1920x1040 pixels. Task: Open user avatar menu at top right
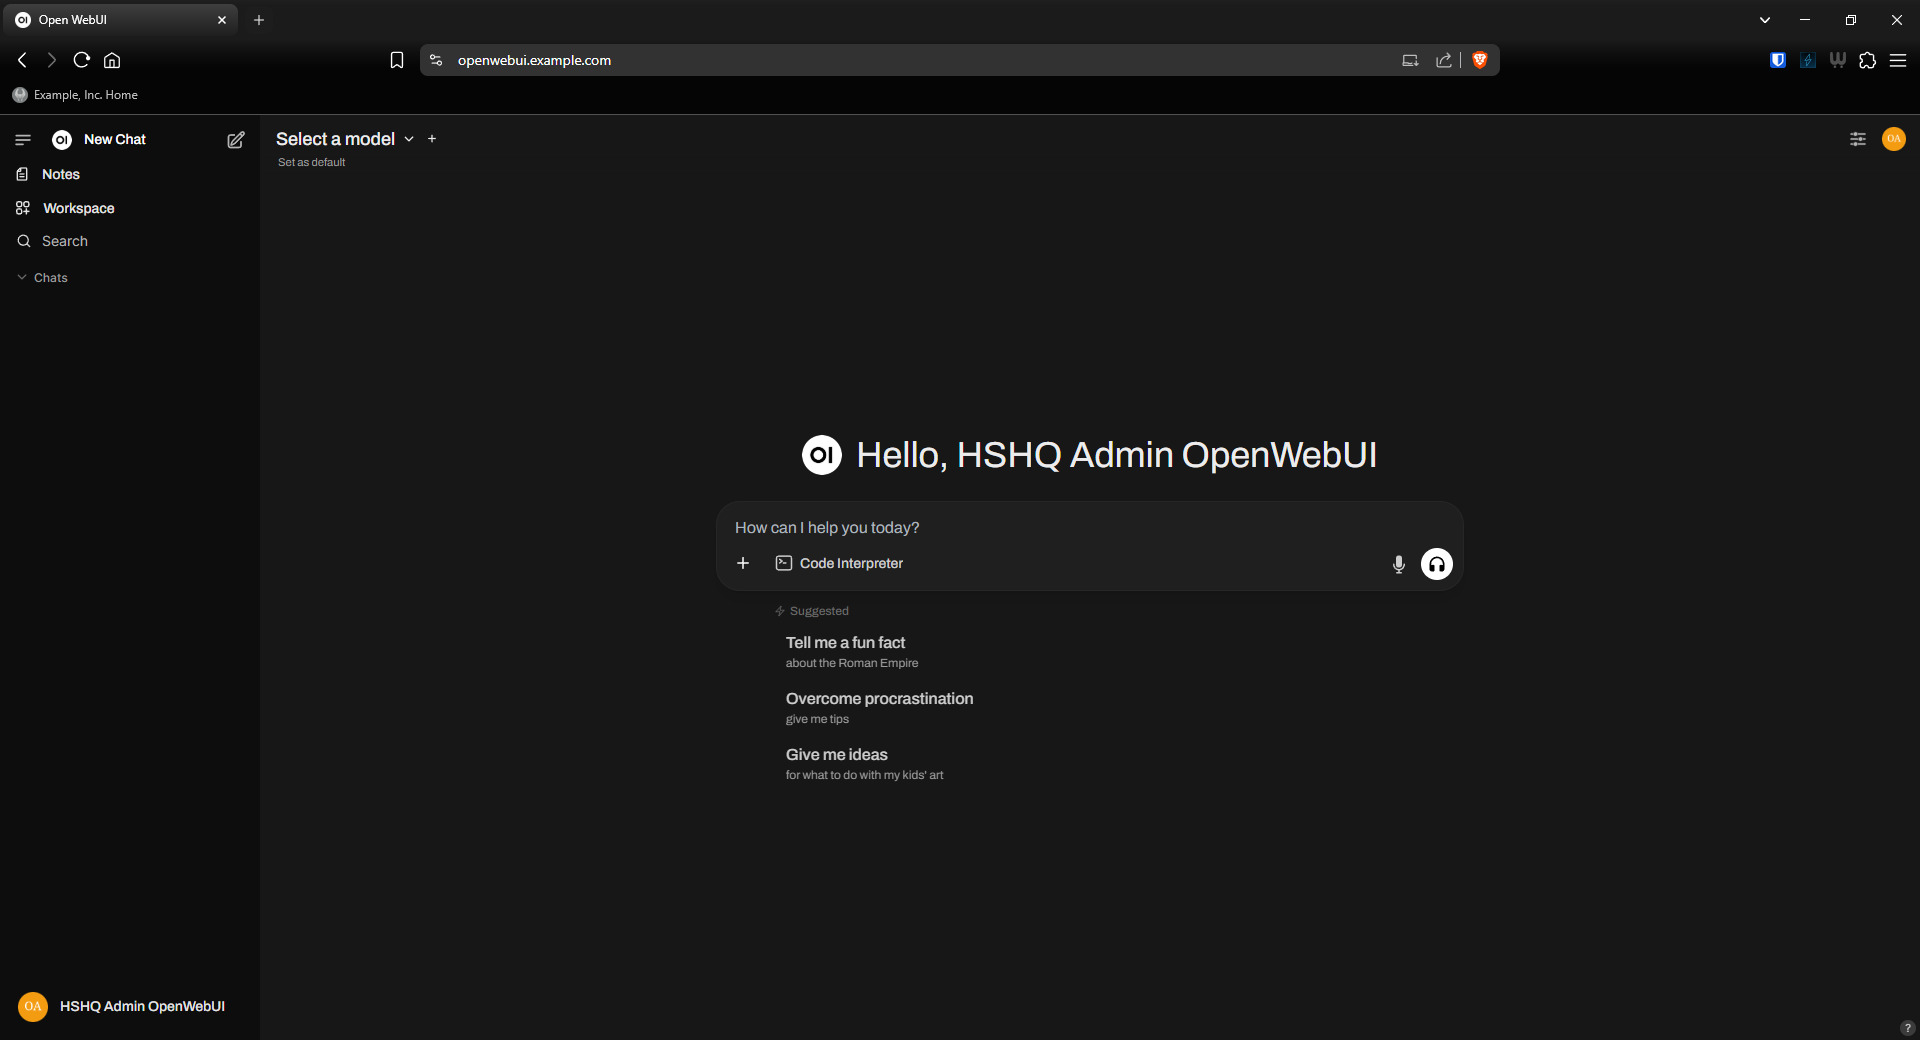click(1893, 139)
